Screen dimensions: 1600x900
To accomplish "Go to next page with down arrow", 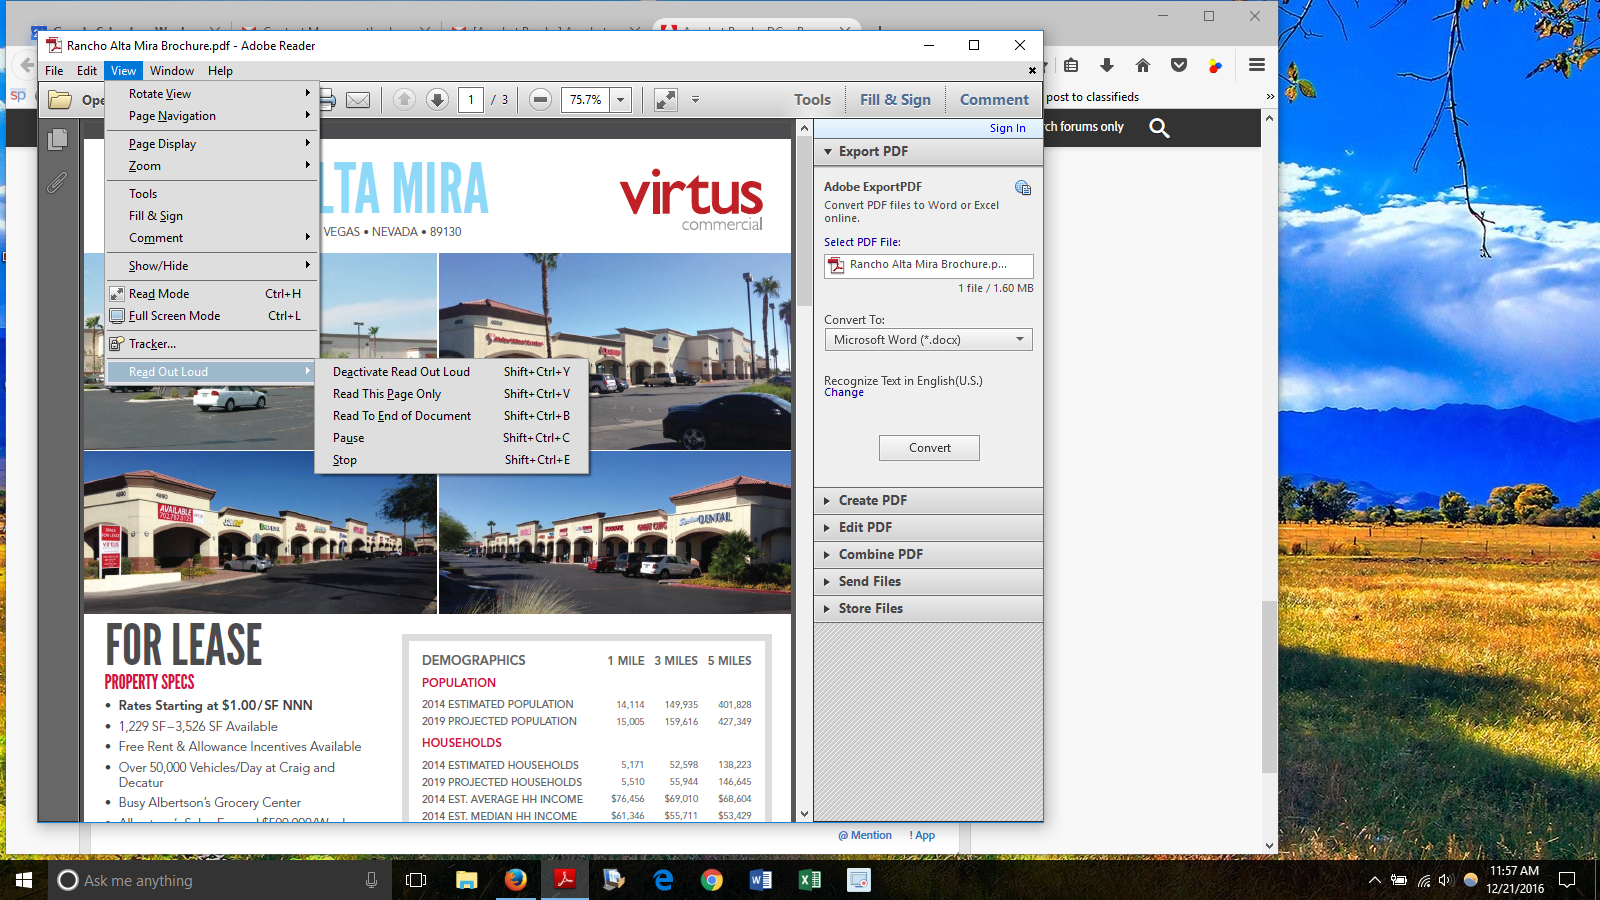I will pos(437,99).
